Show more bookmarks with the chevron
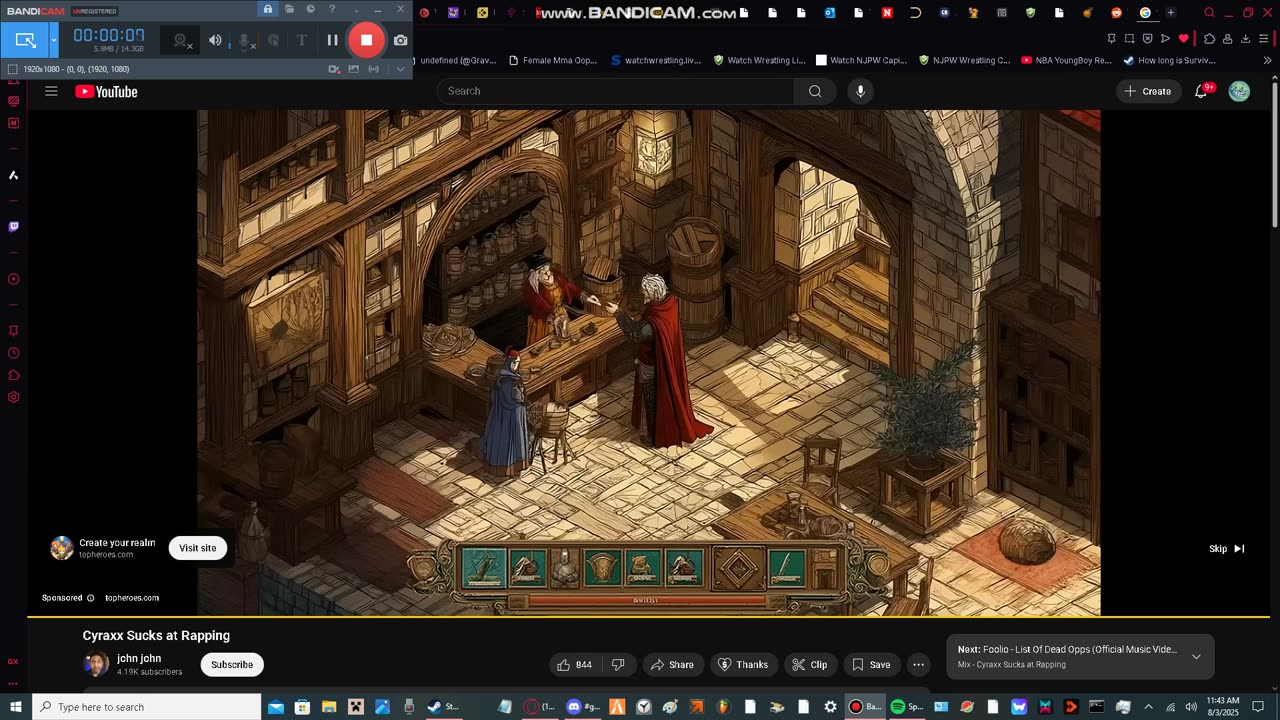Screen dimensions: 1280x720 (x=1268, y=60)
